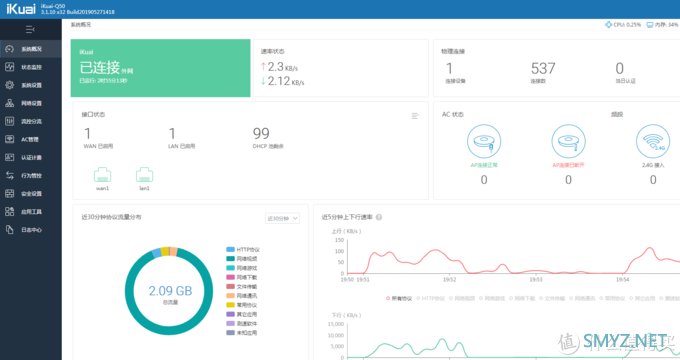Toggle 网络通讯 in the upload chart legend
This screenshot has width=680, height=360.
[x=582, y=298]
